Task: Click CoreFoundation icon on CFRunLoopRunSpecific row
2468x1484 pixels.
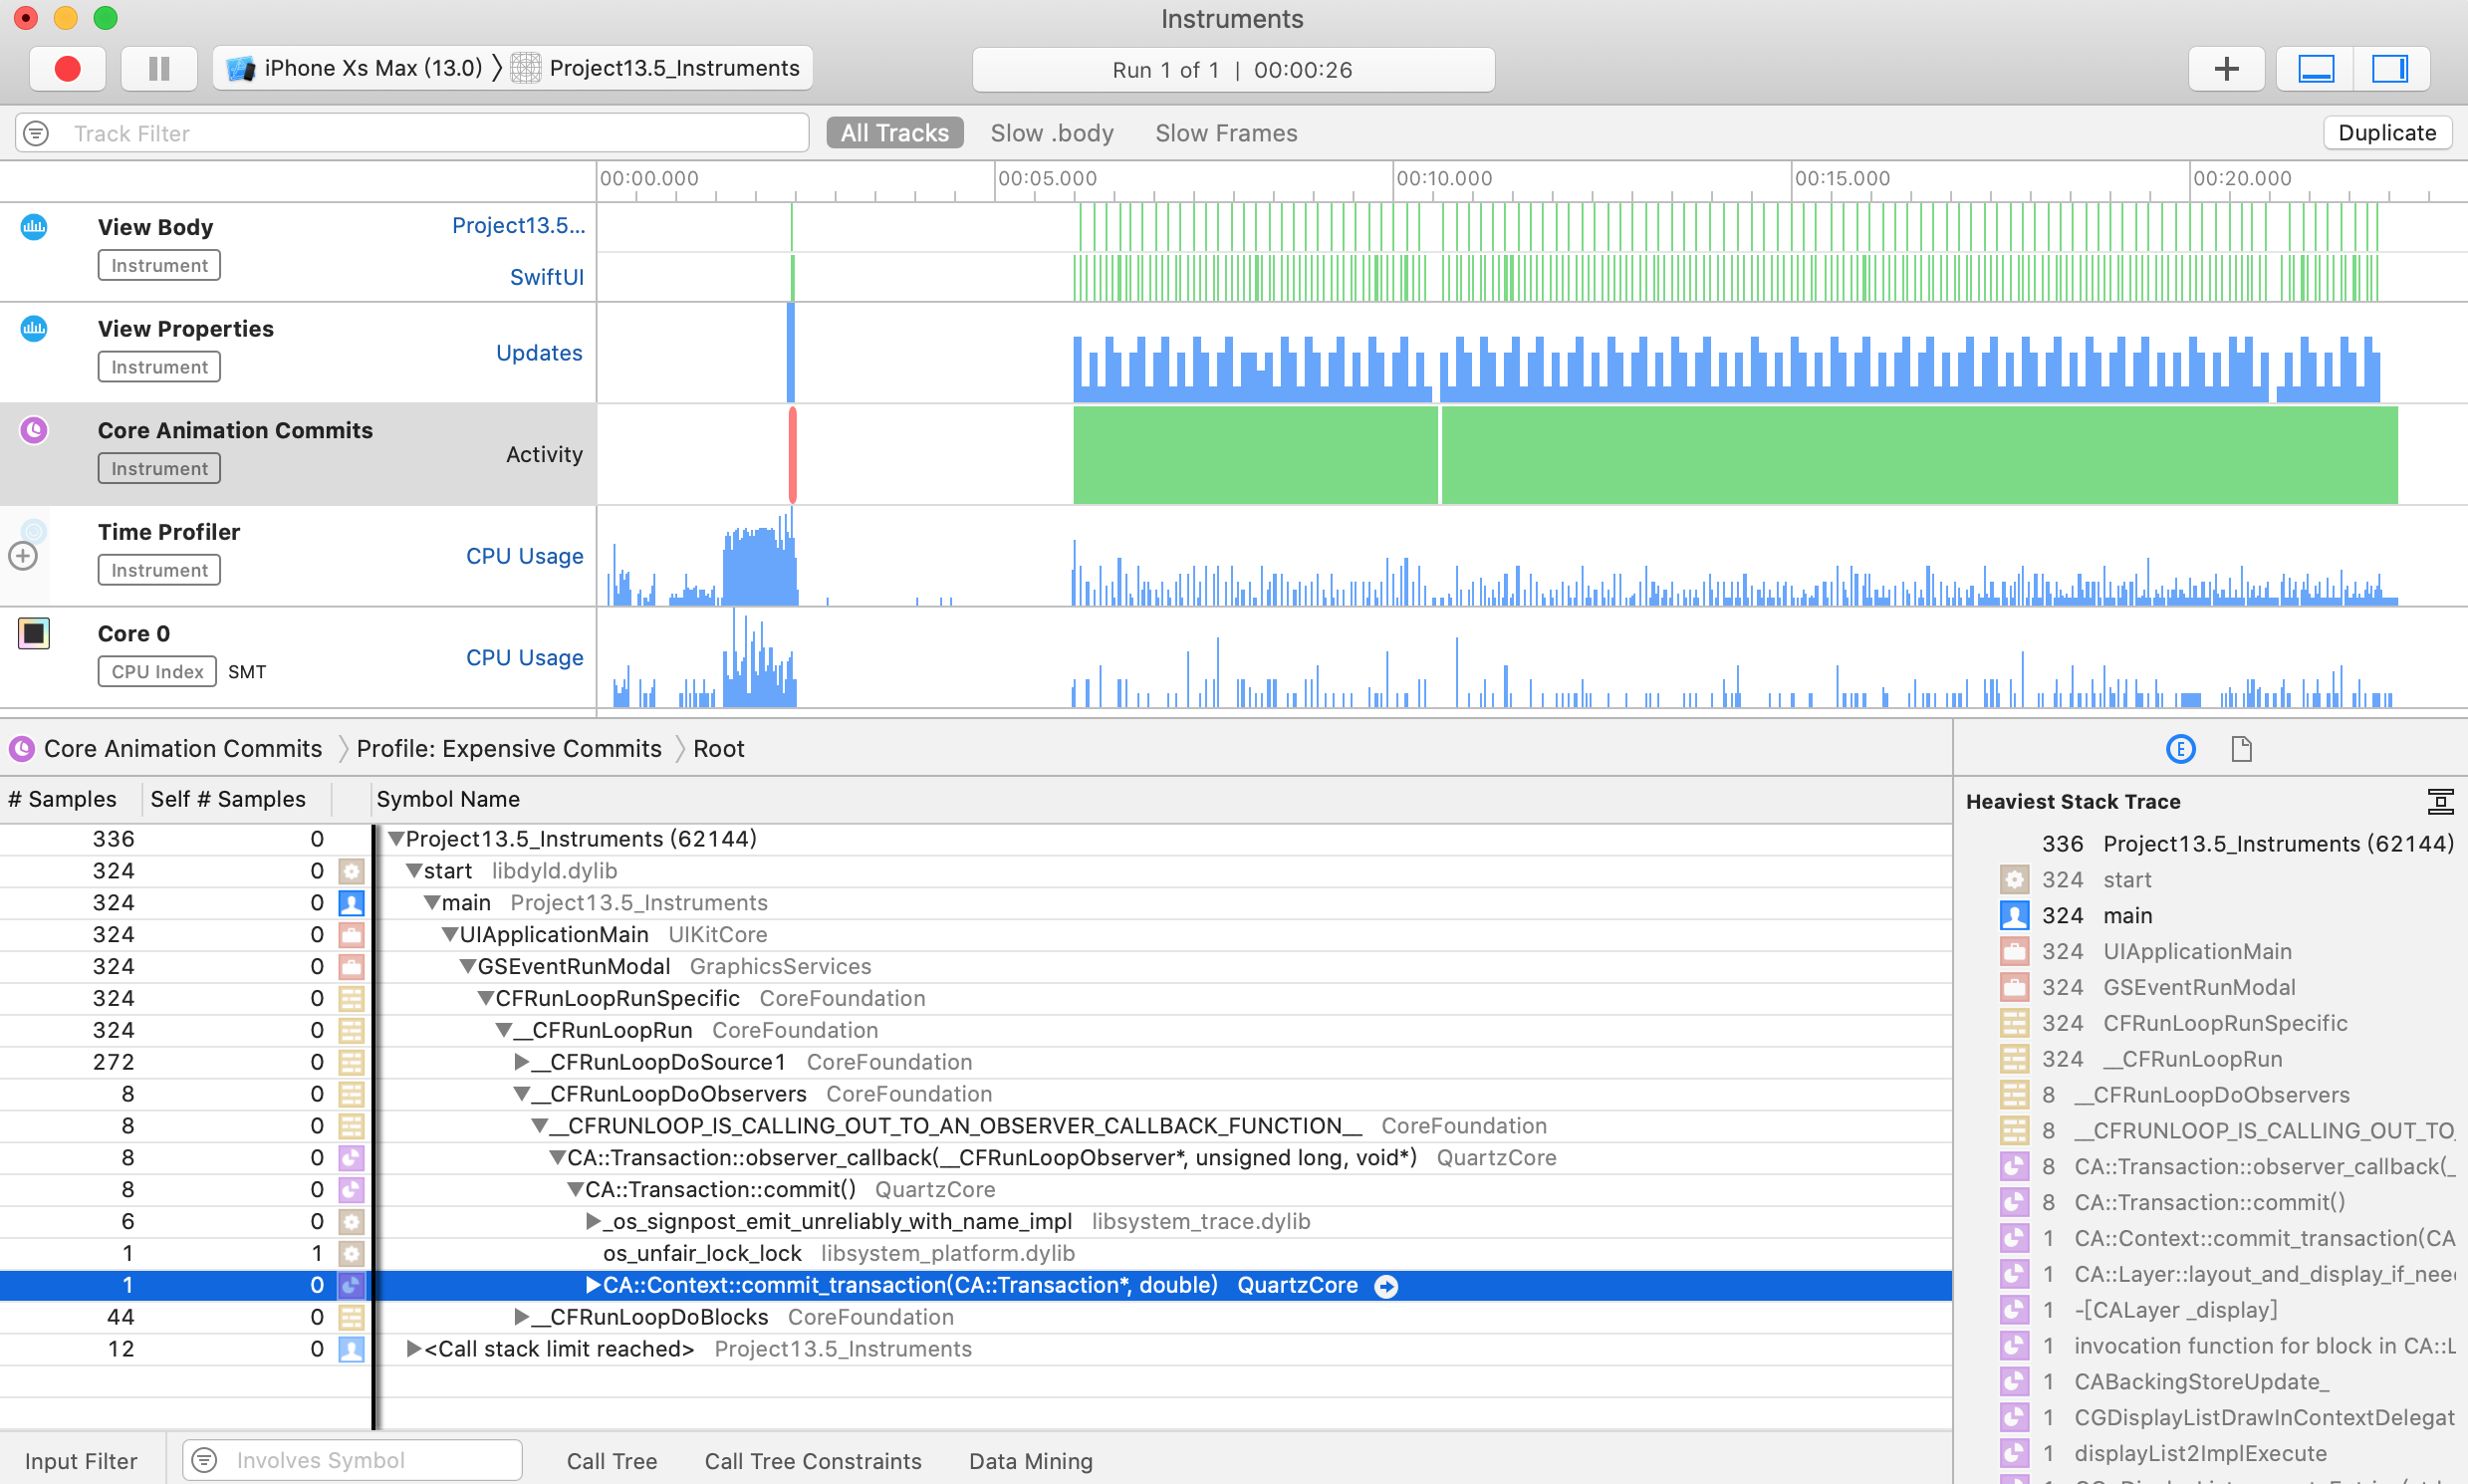Action: [351, 998]
